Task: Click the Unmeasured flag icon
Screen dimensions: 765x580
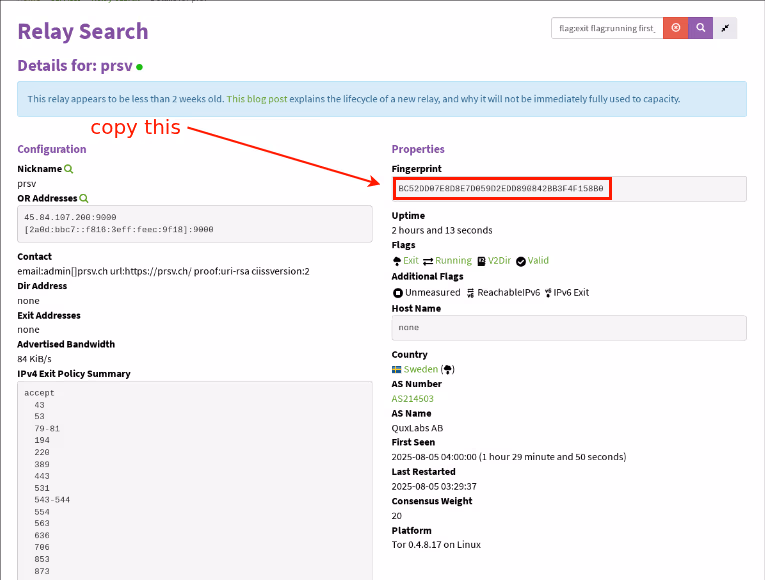Action: tap(397, 293)
